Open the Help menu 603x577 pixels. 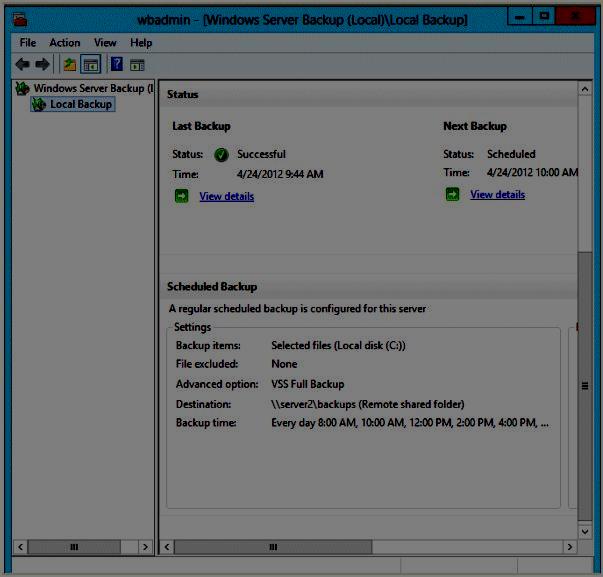141,43
